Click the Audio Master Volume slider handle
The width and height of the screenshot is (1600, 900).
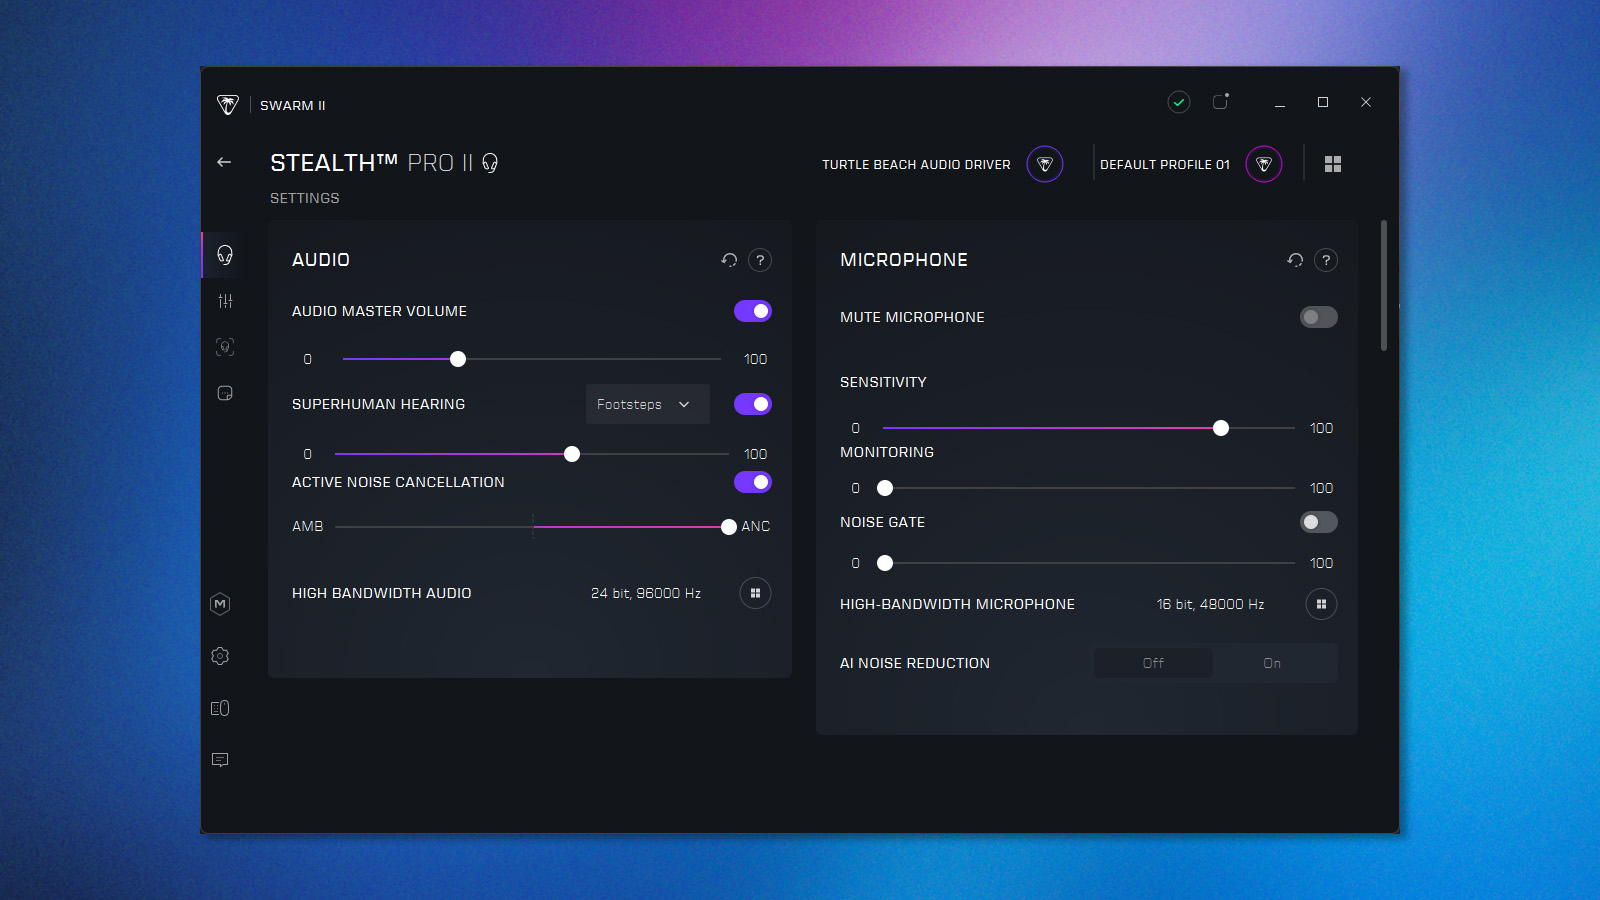(x=458, y=359)
